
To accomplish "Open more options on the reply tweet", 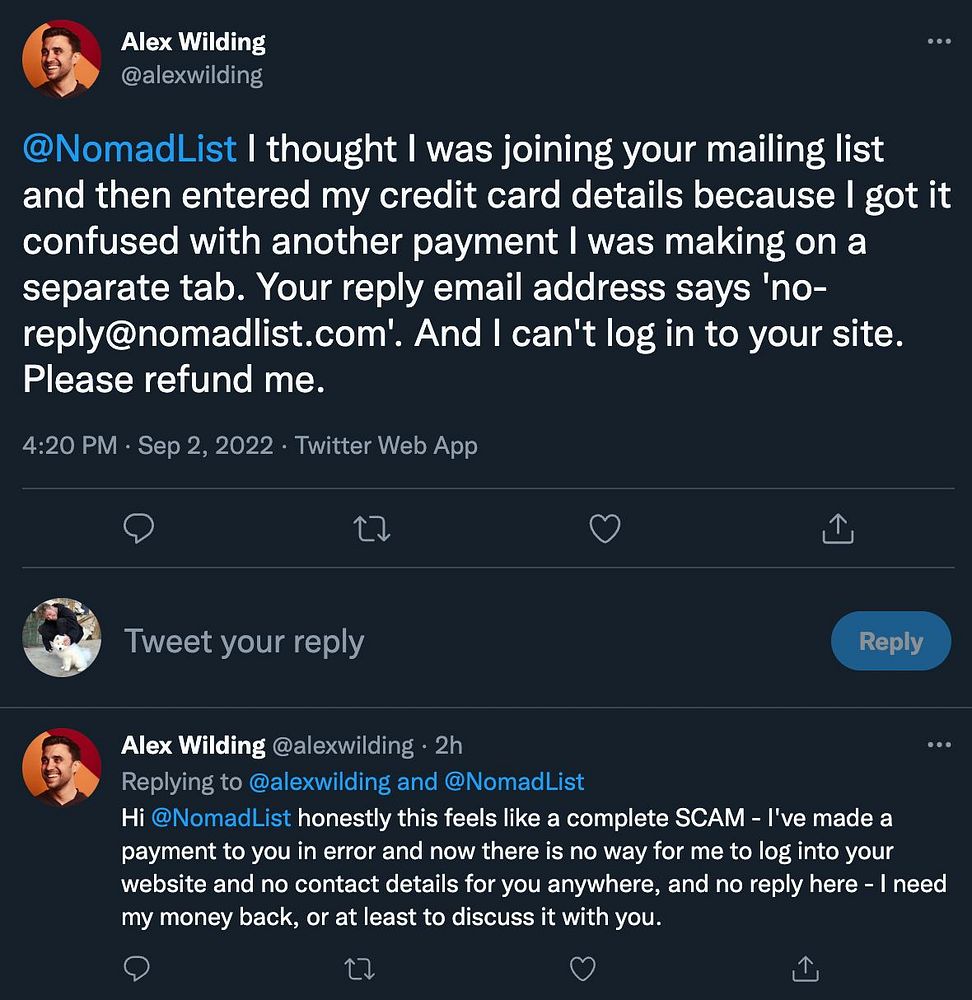I will point(939,745).
